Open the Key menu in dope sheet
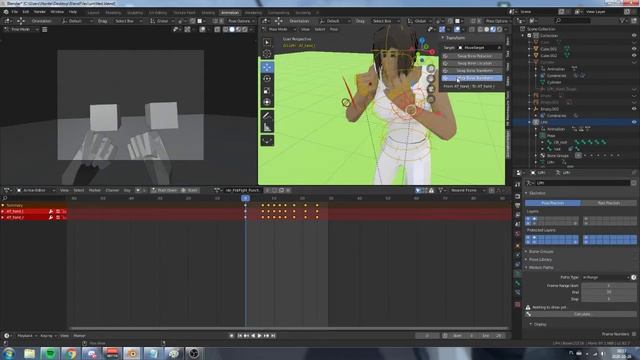 127,190
